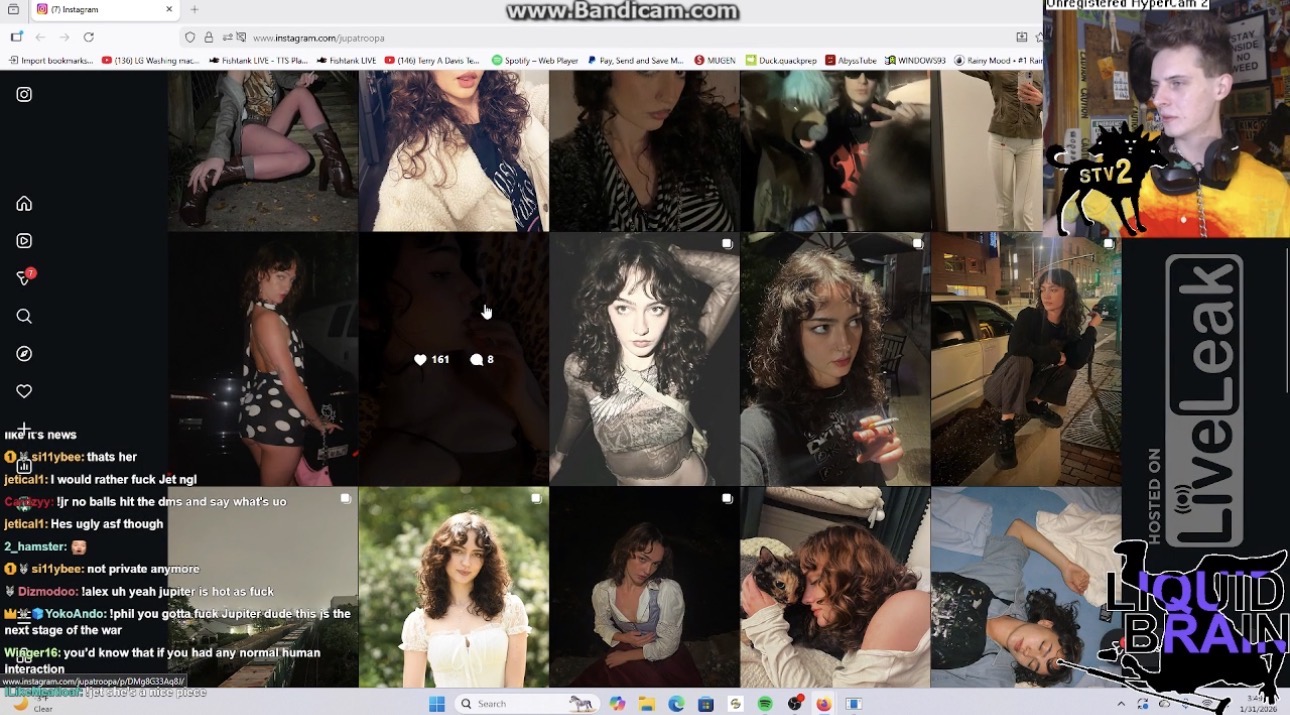Open MUGEN bookmark
Viewport: 1290px width, 715px height.
point(715,61)
